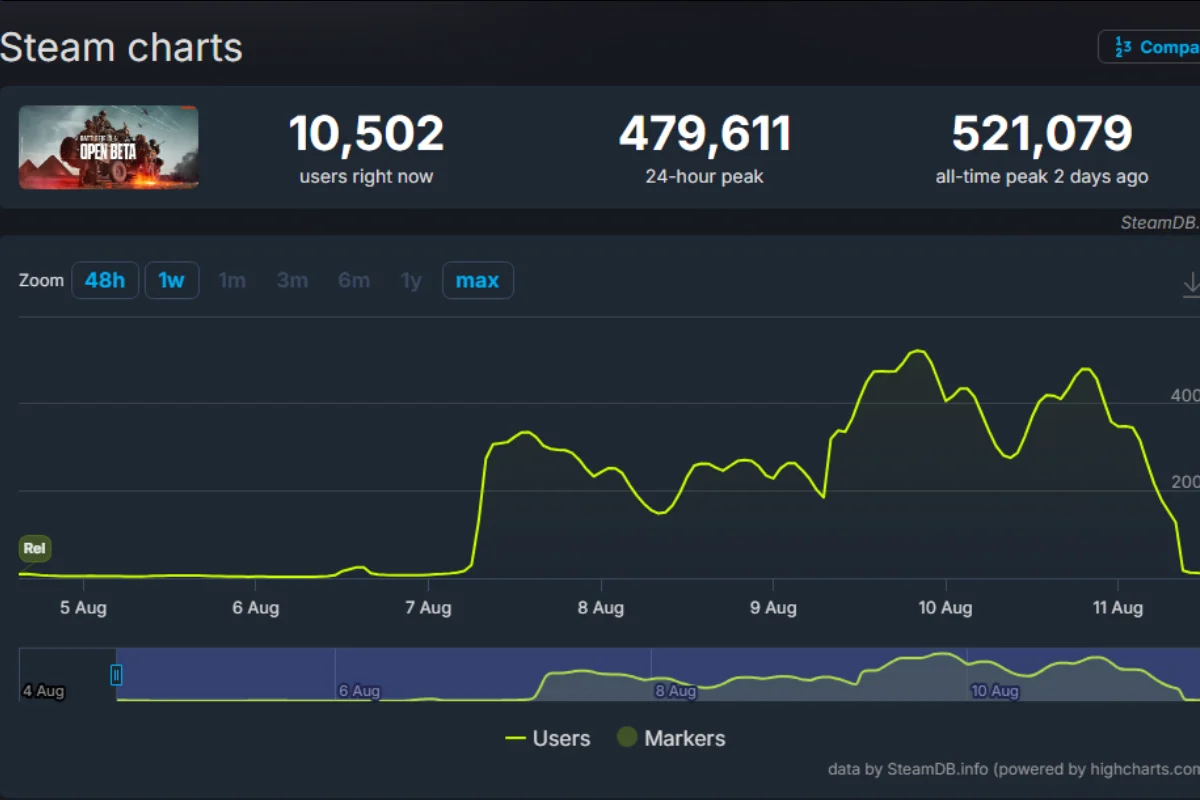Set zoom to 6m
This screenshot has width=1200, height=800.
[354, 280]
